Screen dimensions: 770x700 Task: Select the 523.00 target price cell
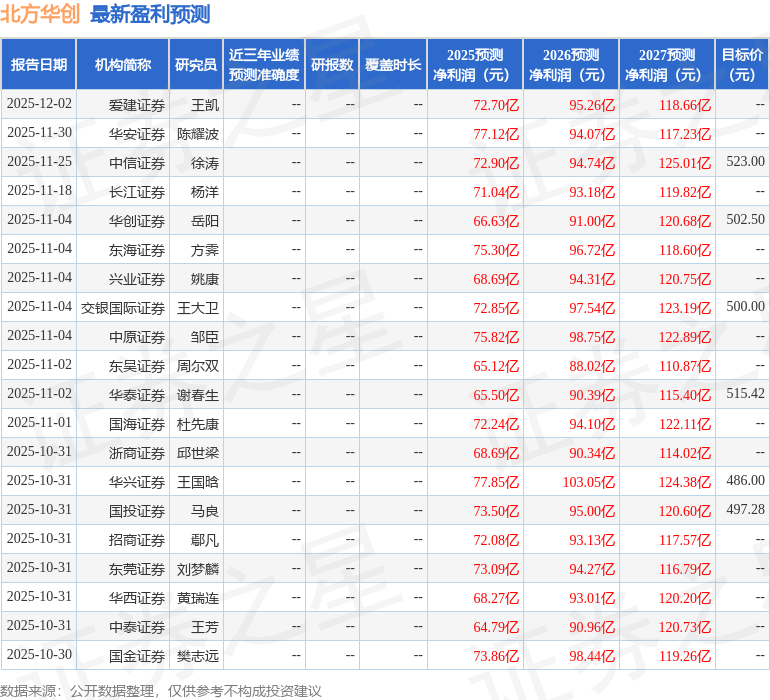745,162
